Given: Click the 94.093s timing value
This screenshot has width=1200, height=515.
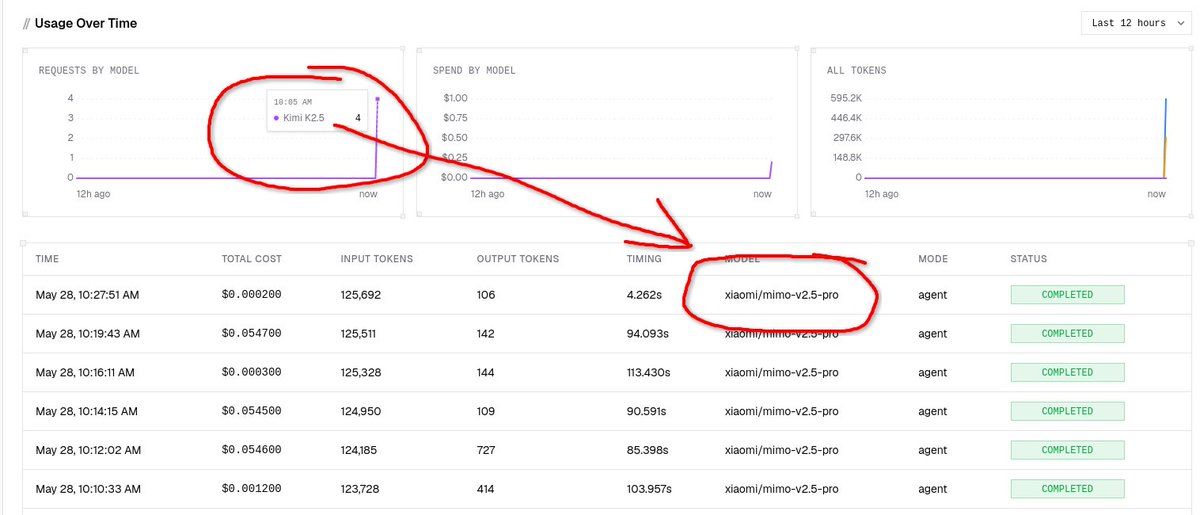Looking at the screenshot, I should tap(647, 333).
